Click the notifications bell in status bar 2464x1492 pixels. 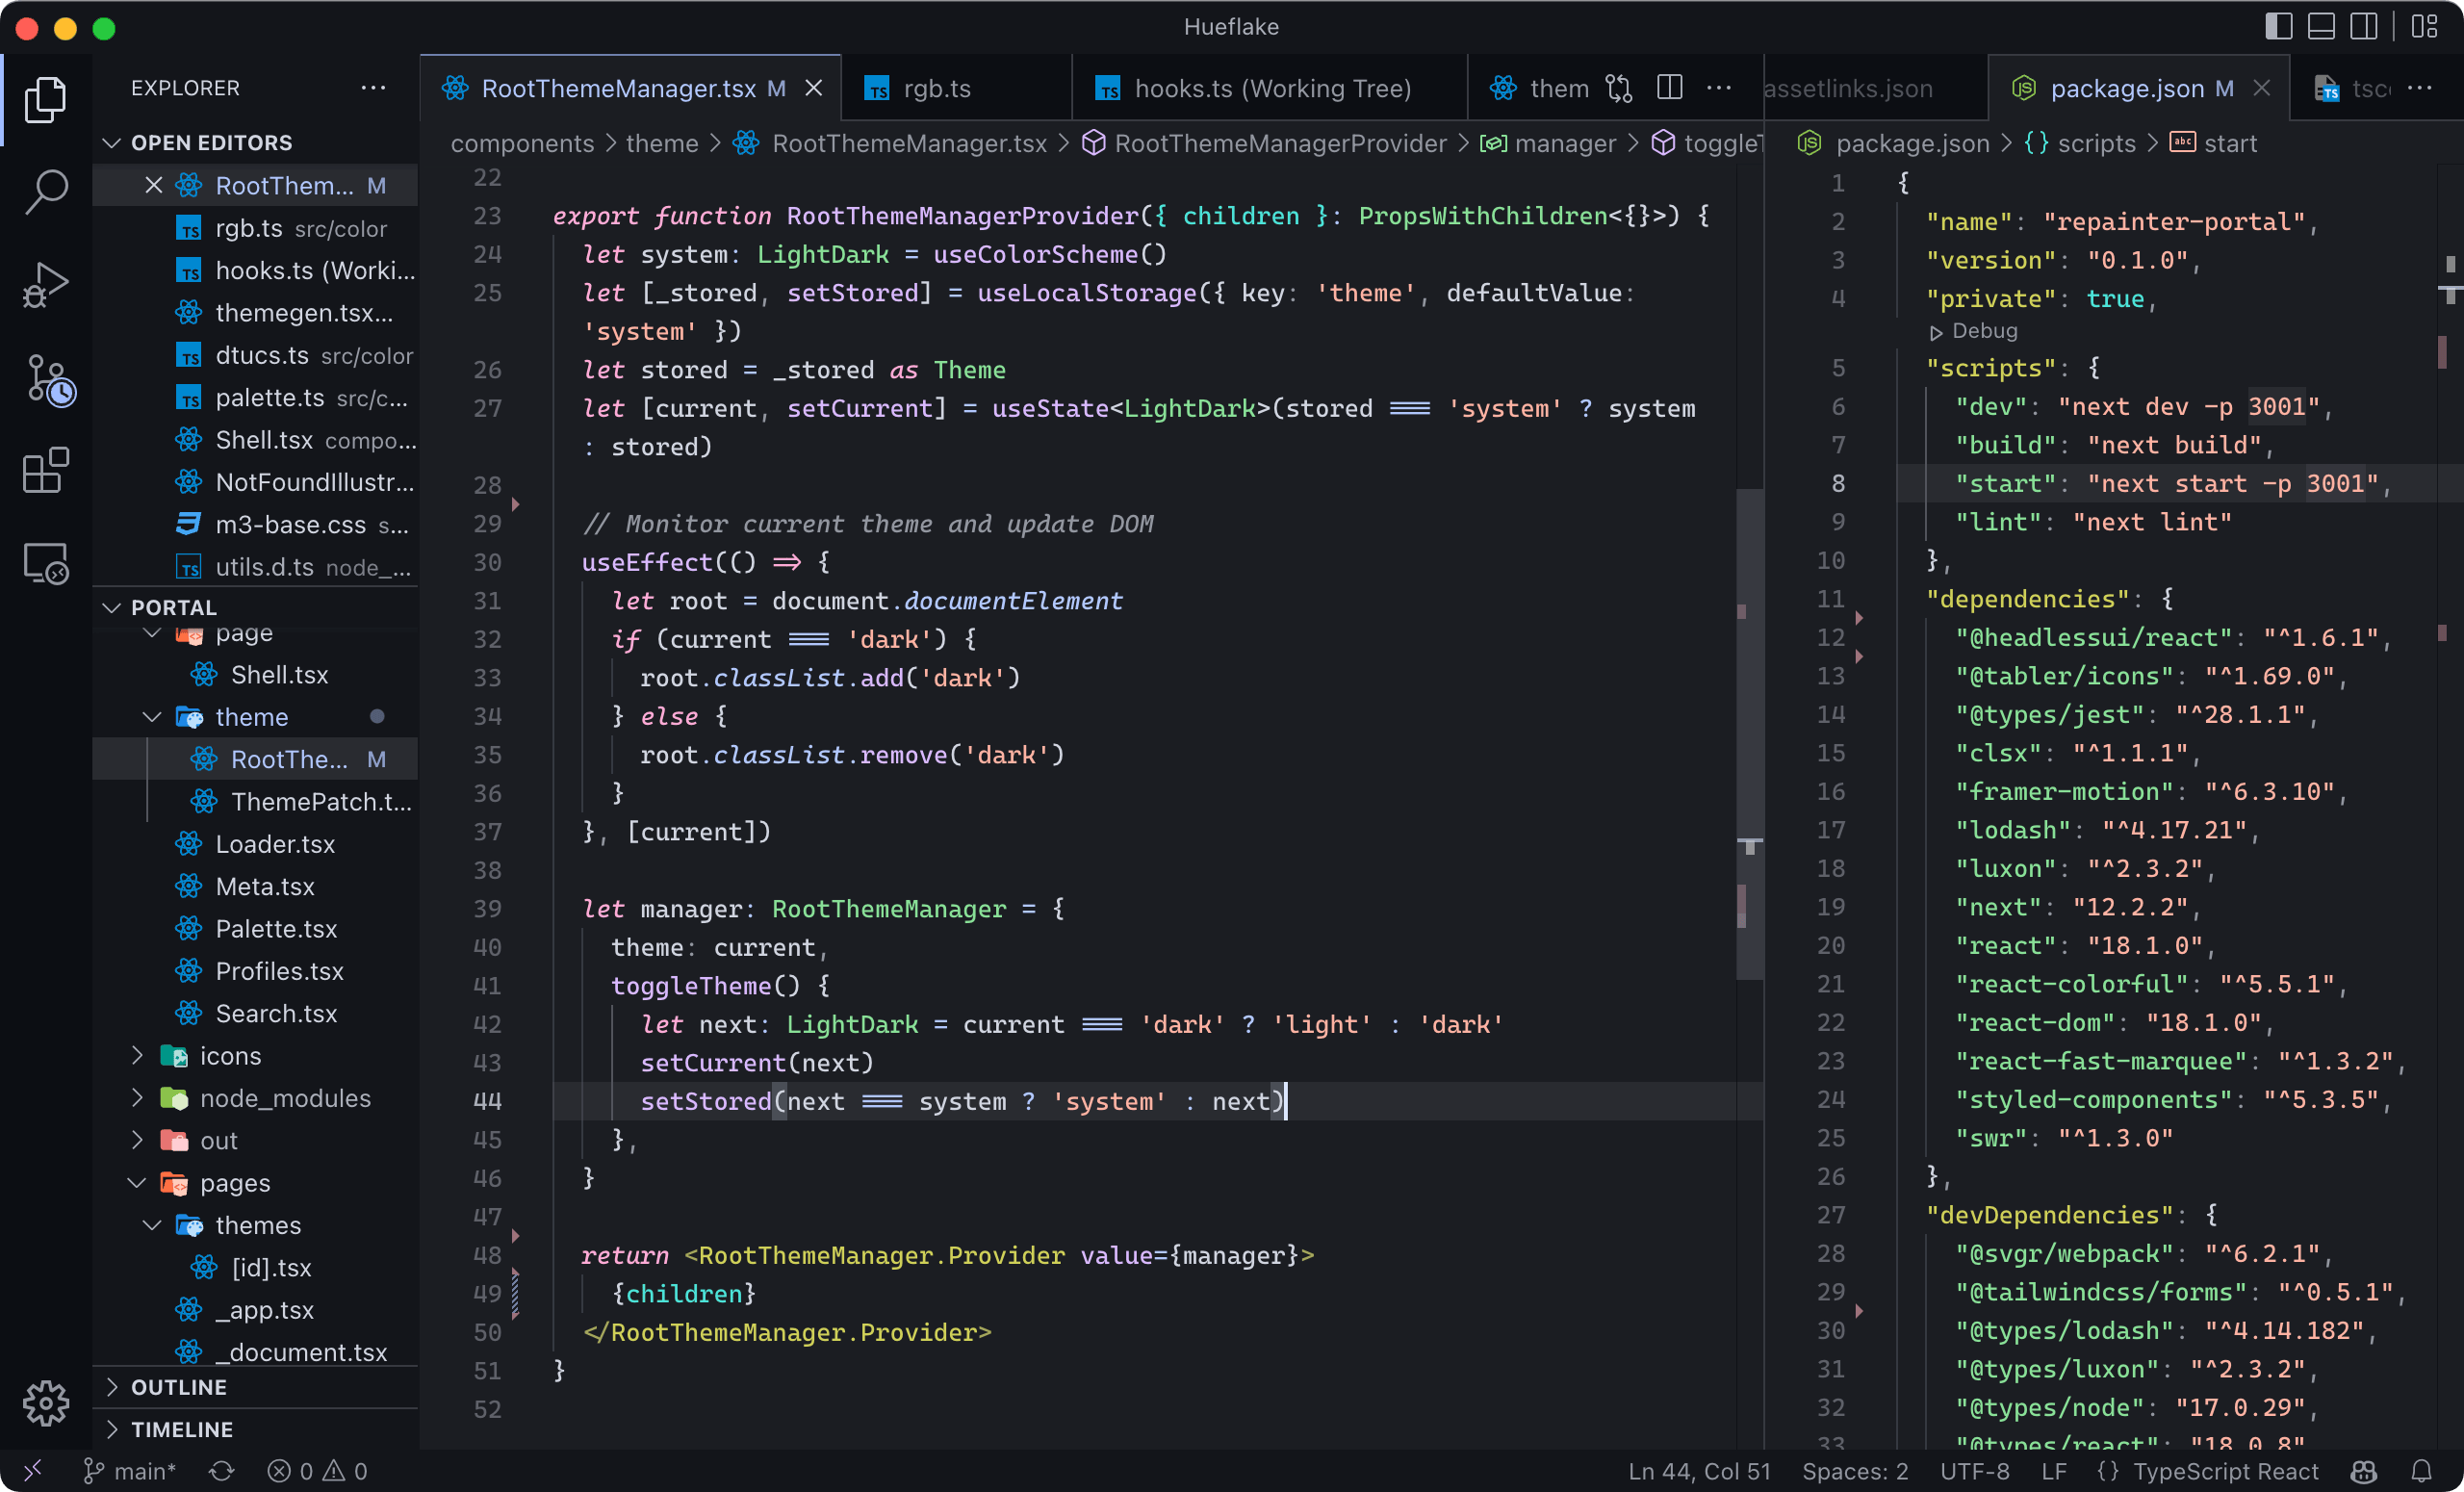(2421, 1471)
